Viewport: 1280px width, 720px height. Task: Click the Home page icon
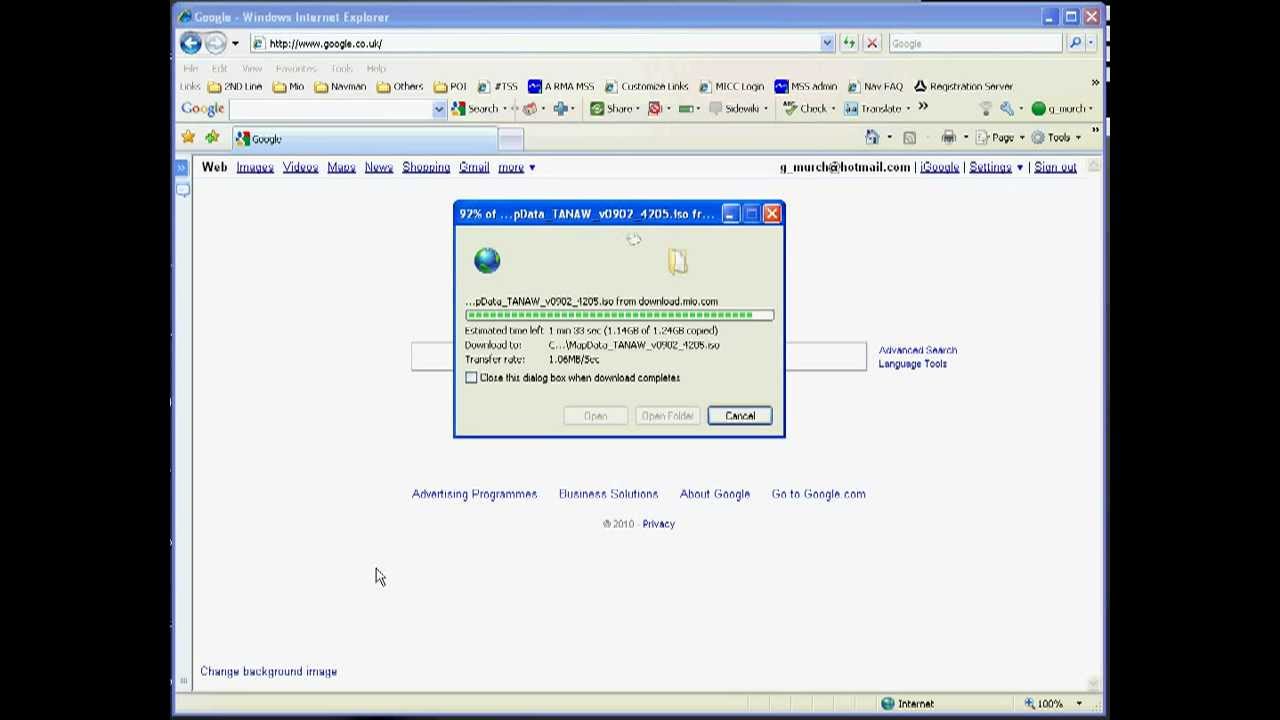click(x=872, y=137)
